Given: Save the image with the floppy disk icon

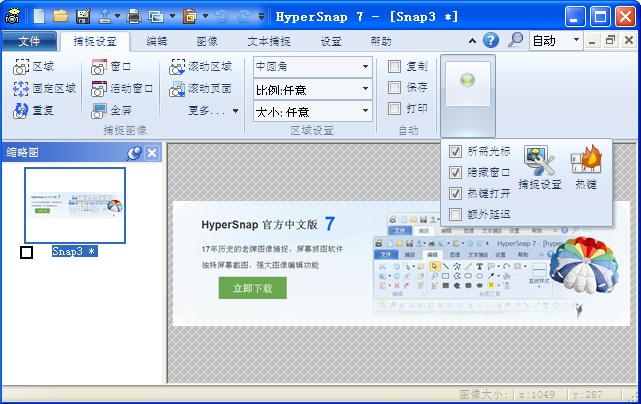Looking at the screenshot, I should (83, 16).
